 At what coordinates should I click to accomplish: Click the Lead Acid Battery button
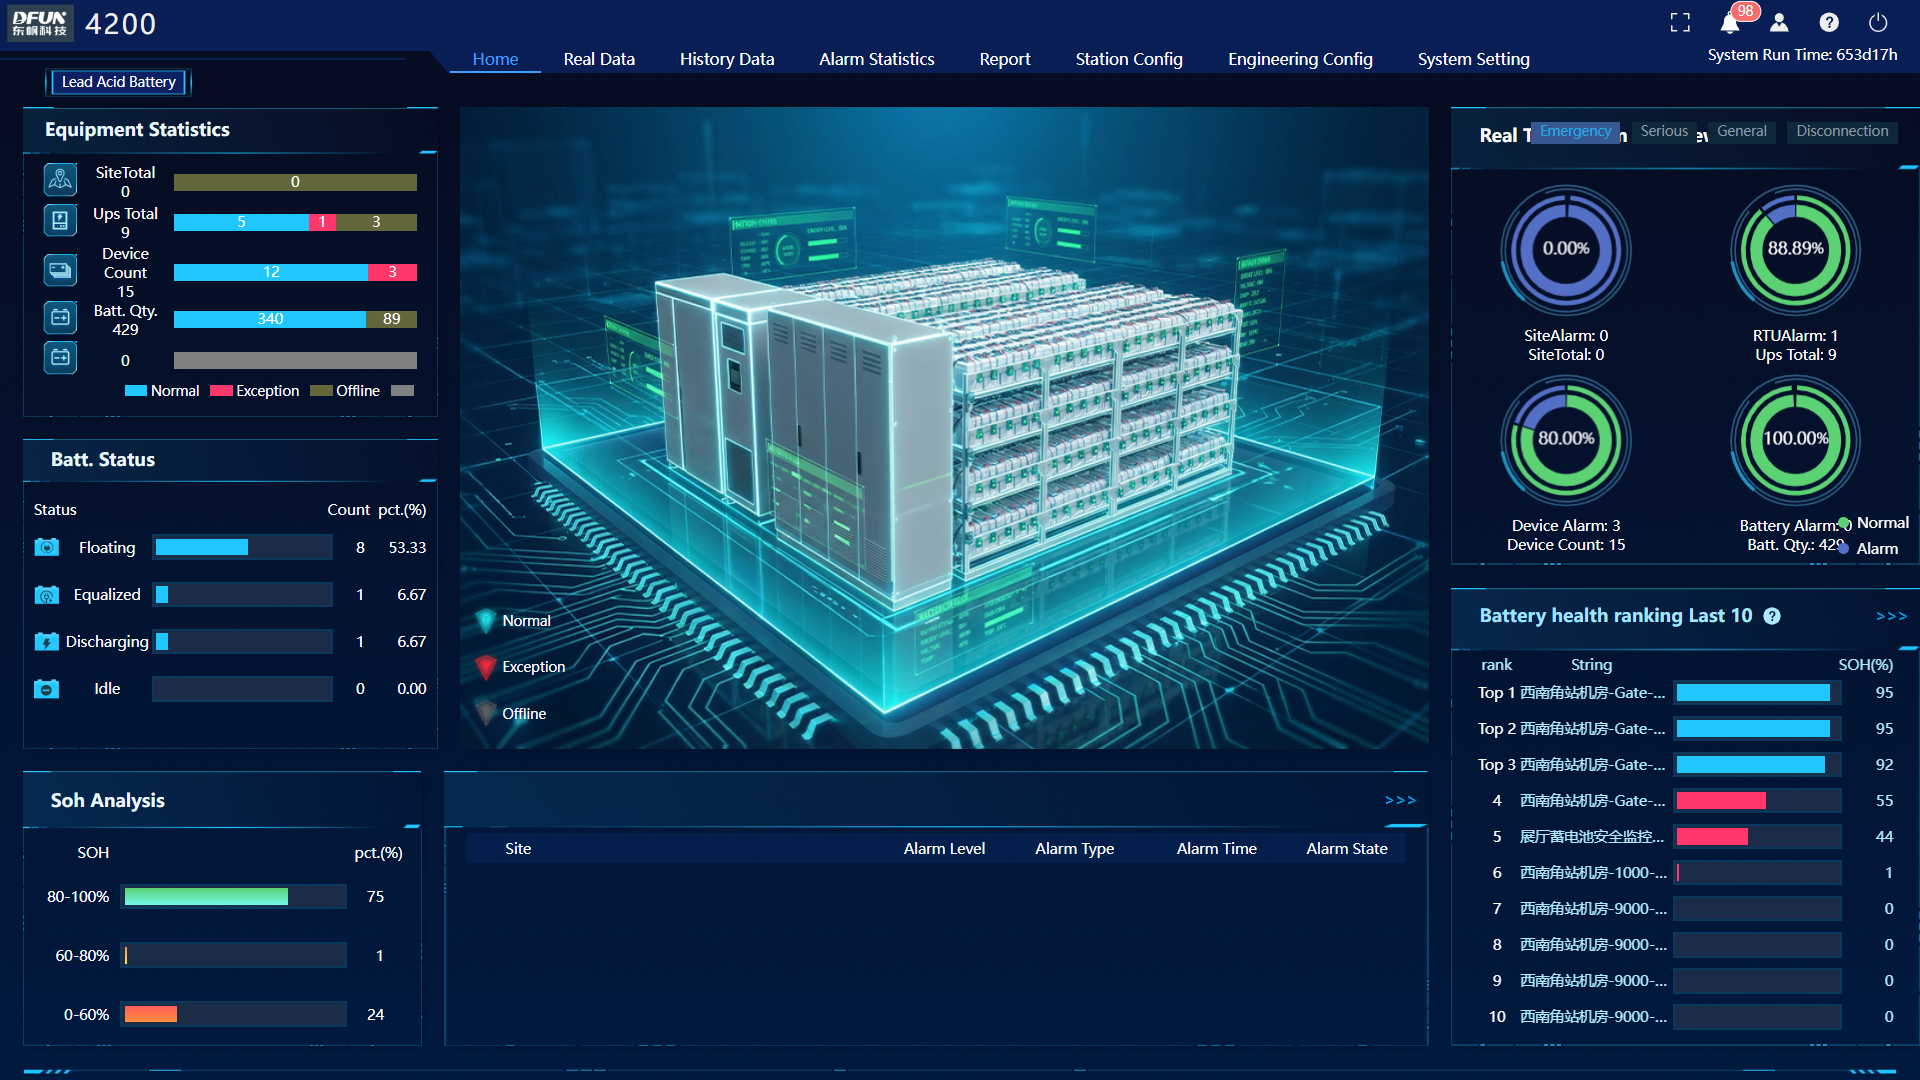[118, 82]
